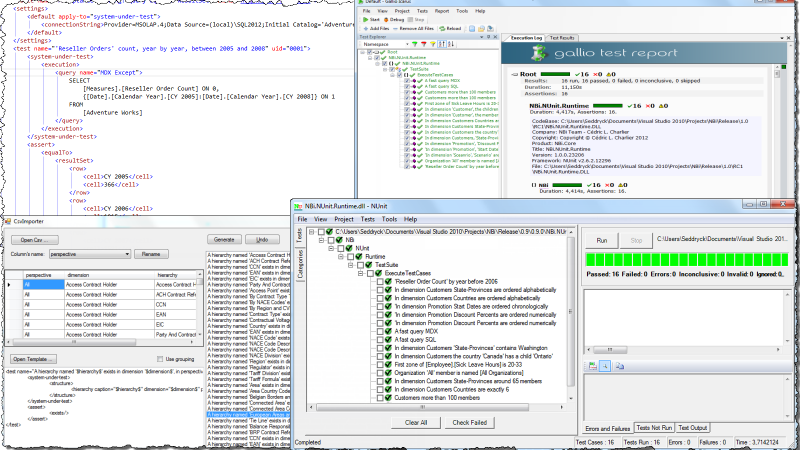Image resolution: width=800 pixels, height=450 pixels.
Task: Switch to the Test Results tab in Gallio
Action: tap(561, 38)
